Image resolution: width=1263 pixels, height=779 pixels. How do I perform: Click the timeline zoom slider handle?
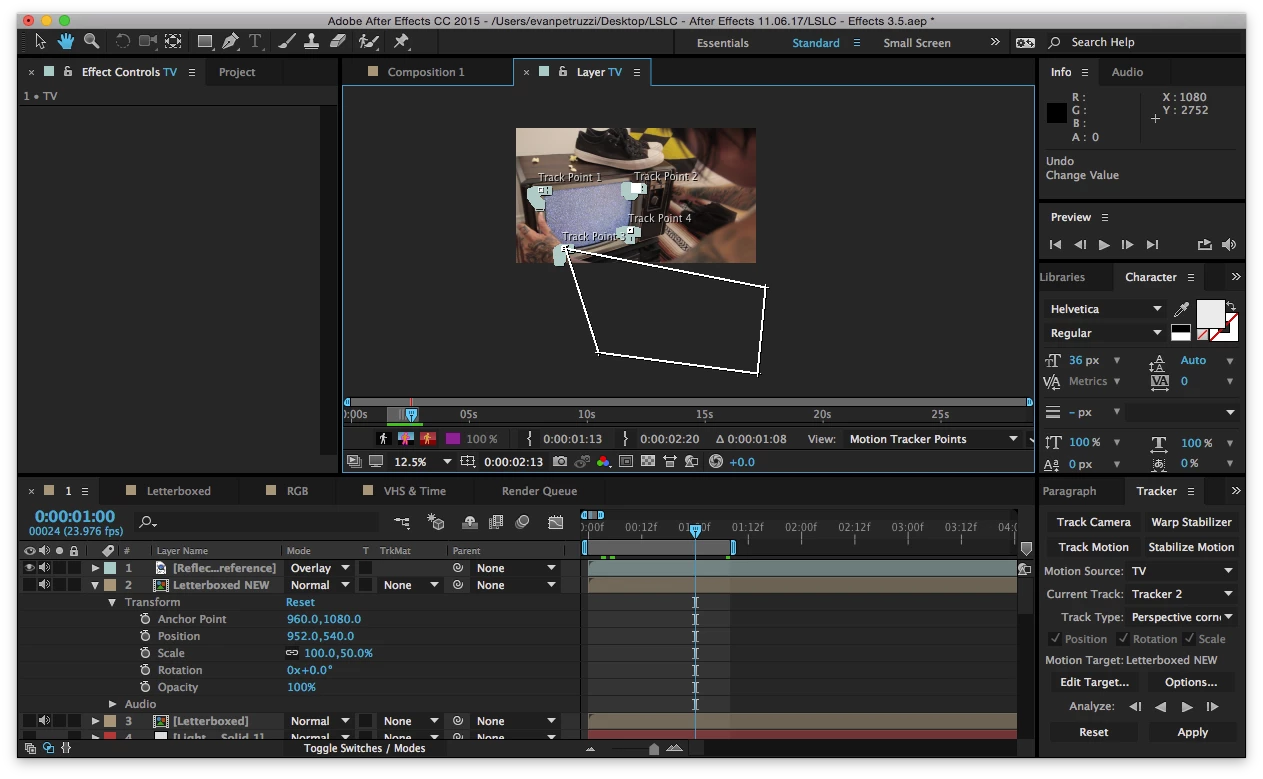point(654,749)
